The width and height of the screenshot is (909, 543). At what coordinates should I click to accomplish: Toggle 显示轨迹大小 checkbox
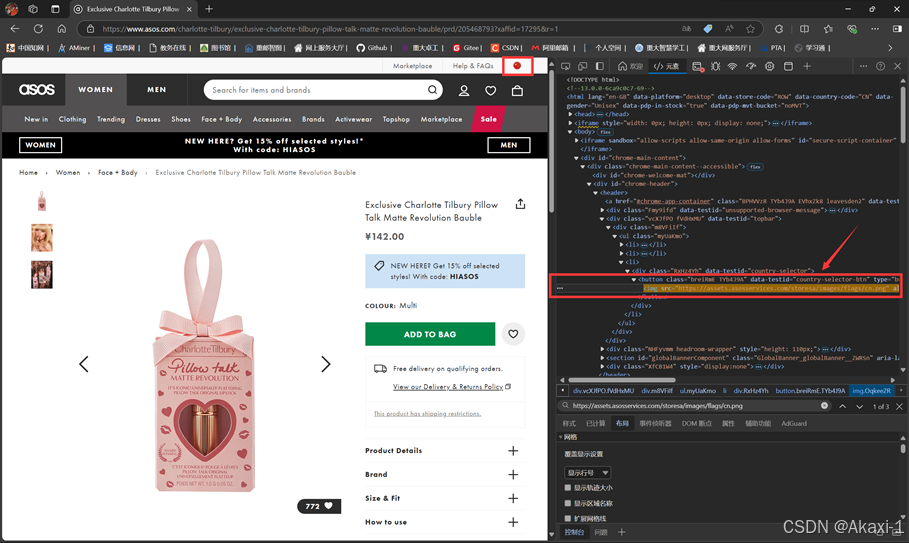coord(568,488)
